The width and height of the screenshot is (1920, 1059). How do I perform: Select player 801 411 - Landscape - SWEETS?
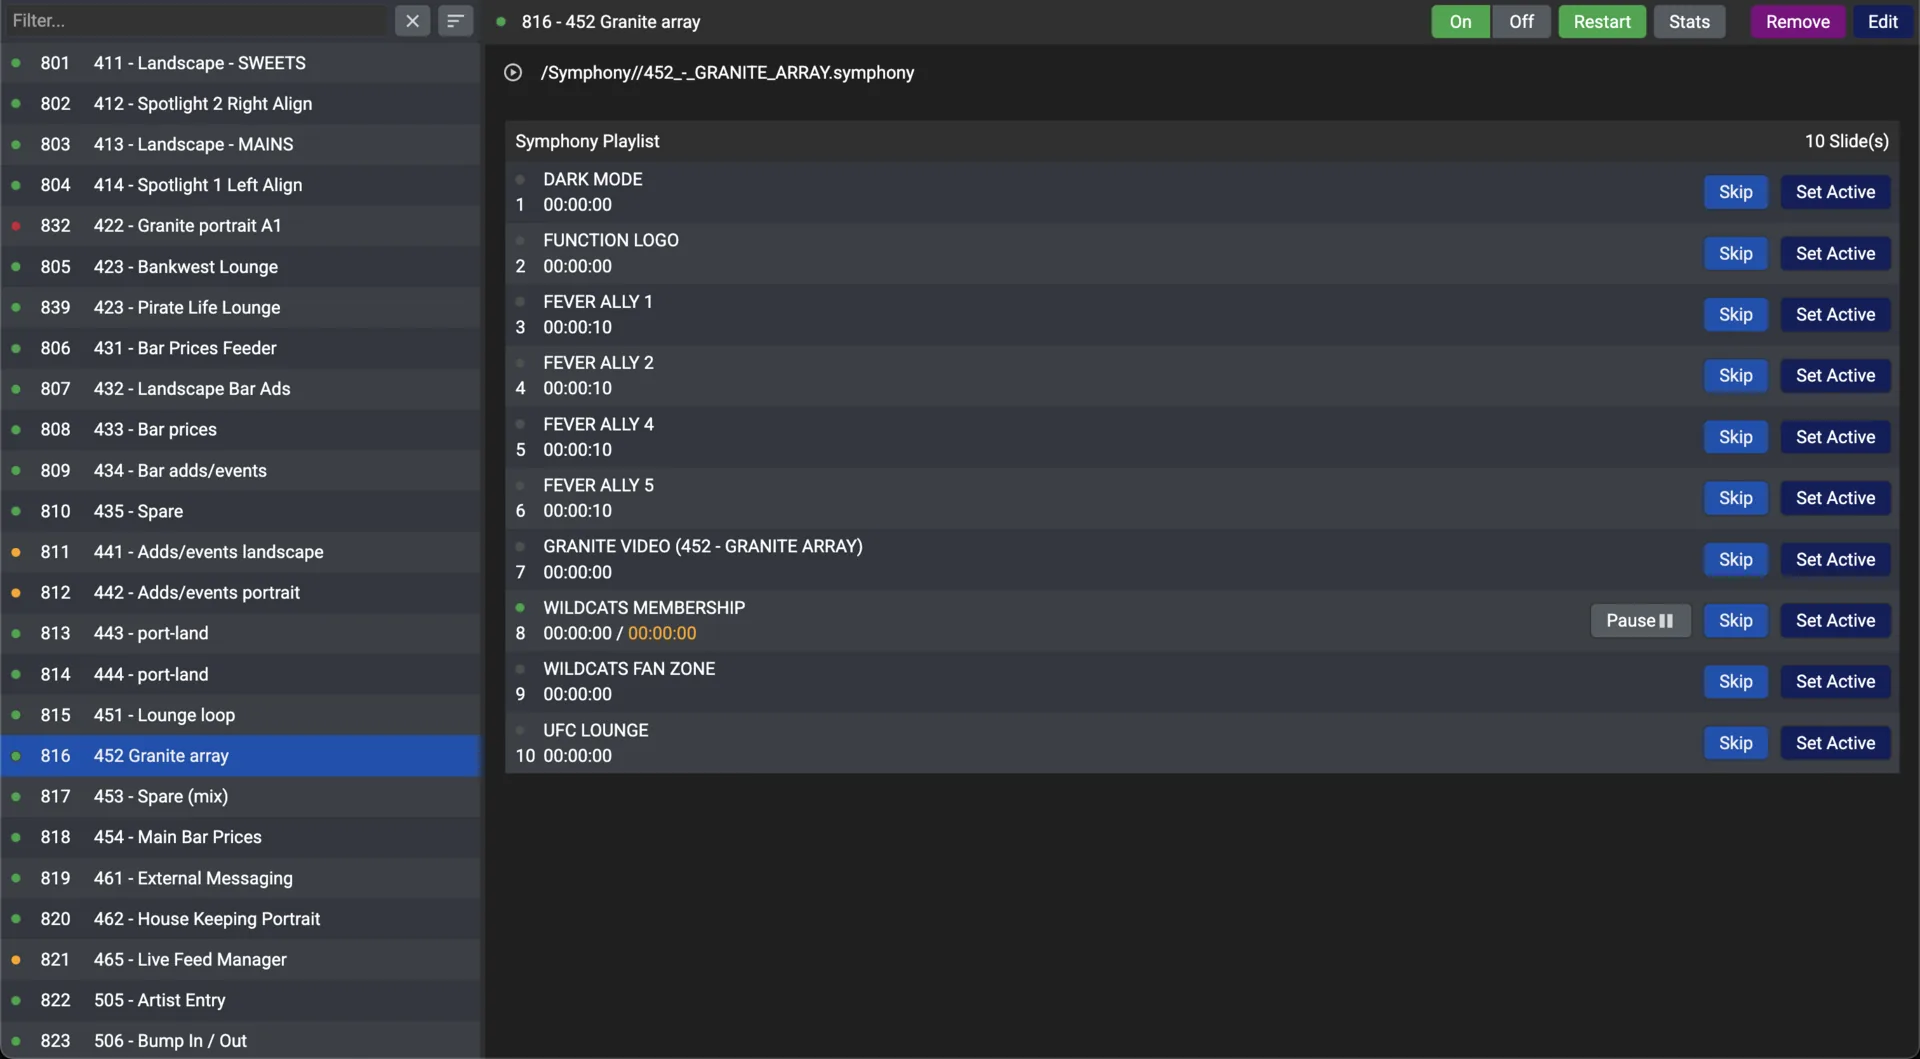(241, 63)
